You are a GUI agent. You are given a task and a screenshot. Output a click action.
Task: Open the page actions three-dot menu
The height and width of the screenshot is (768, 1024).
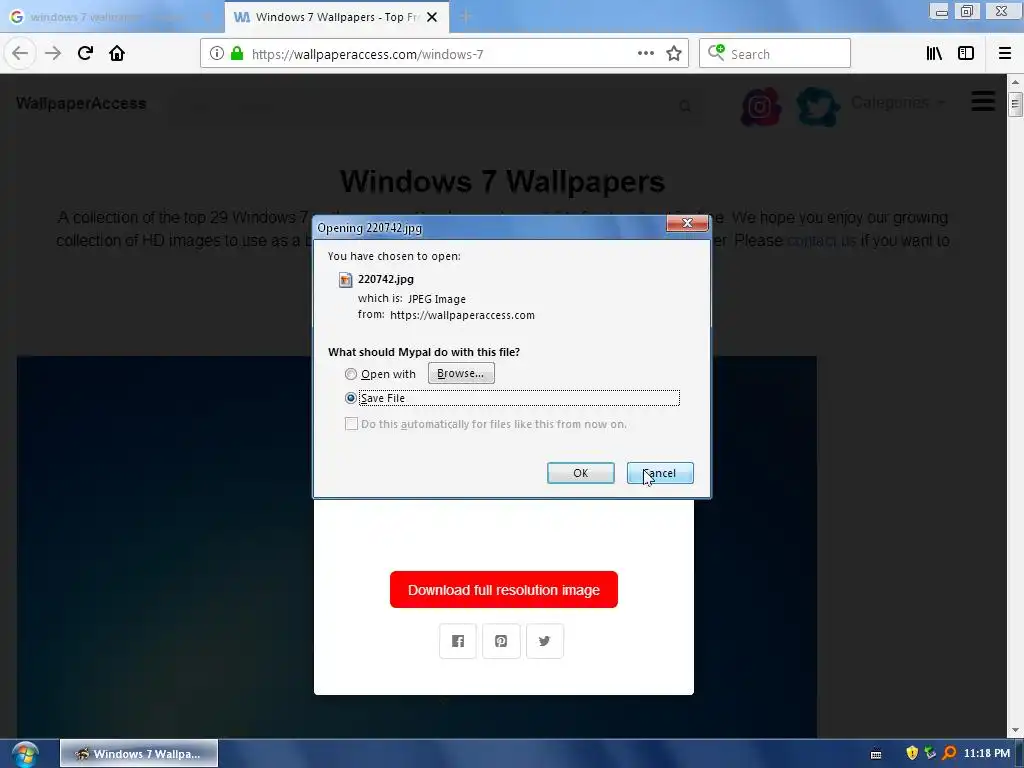pos(646,54)
